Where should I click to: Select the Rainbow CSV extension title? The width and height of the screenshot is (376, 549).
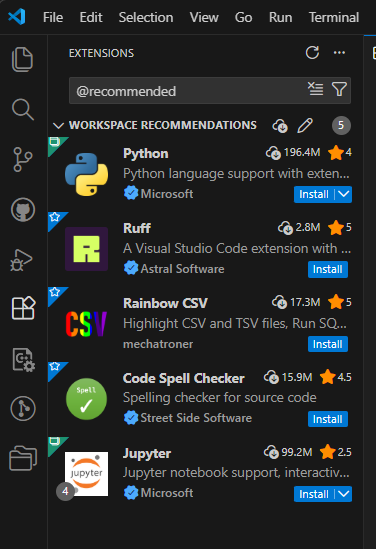coord(165,303)
